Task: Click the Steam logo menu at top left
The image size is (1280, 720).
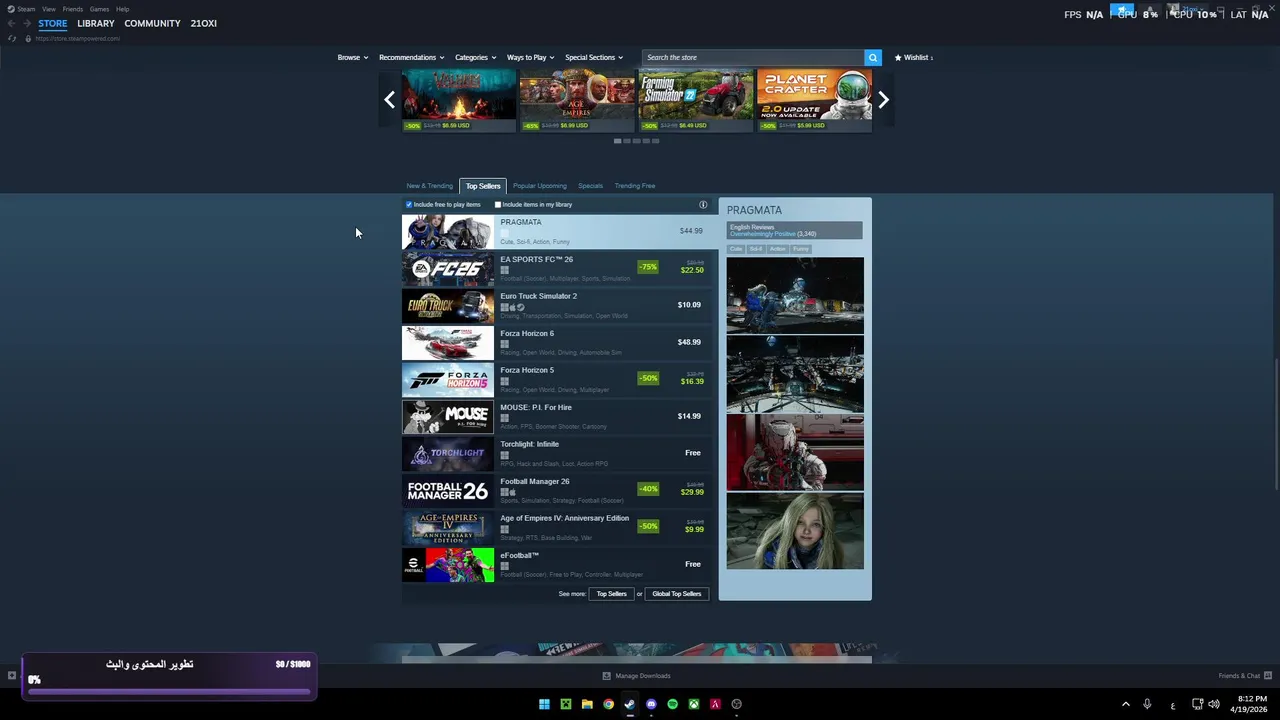Action: (21, 9)
